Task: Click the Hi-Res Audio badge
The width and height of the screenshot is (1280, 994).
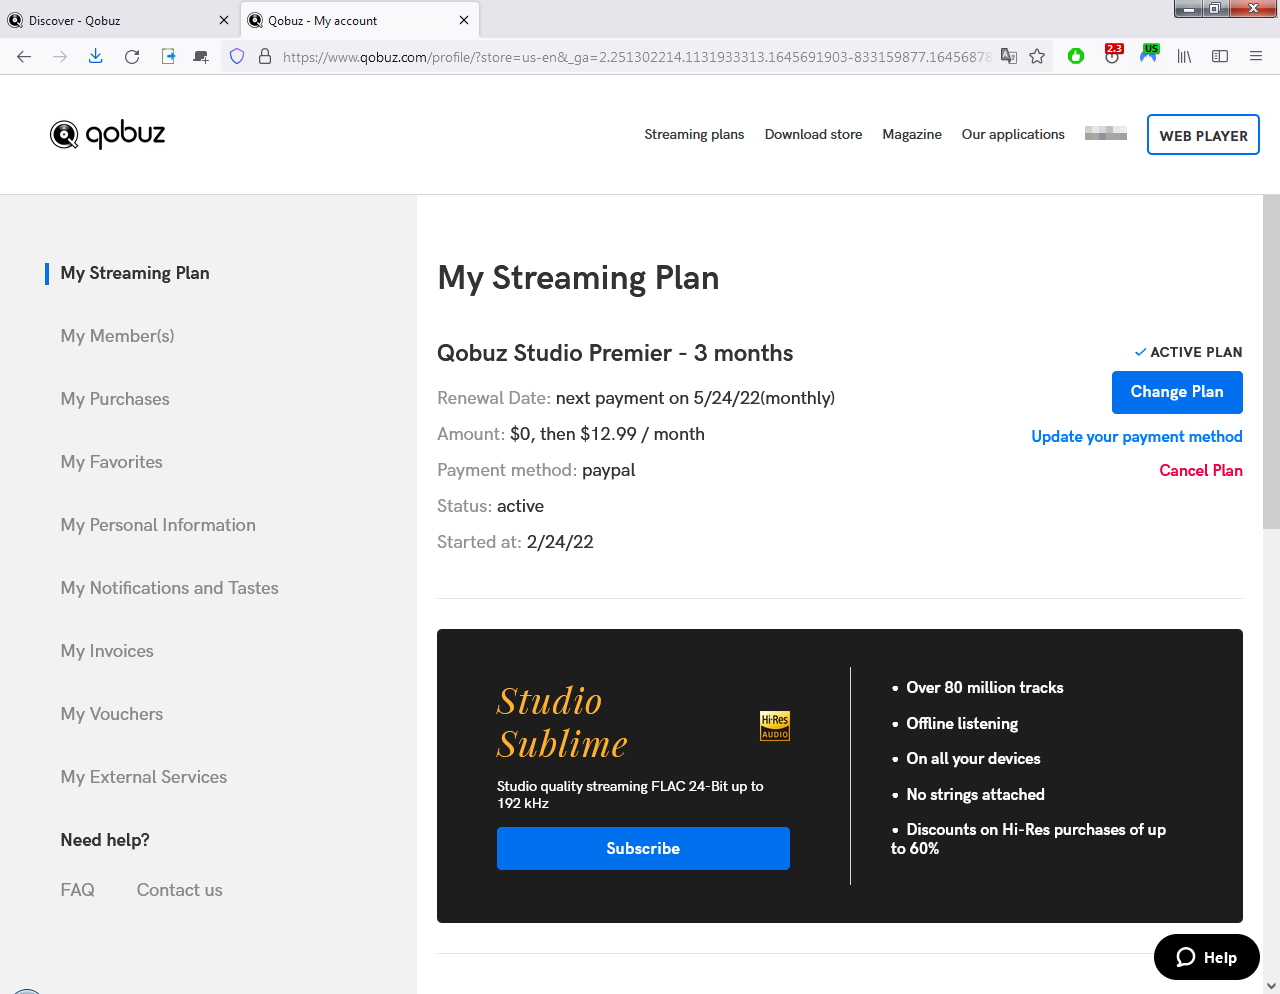Action: 775,726
